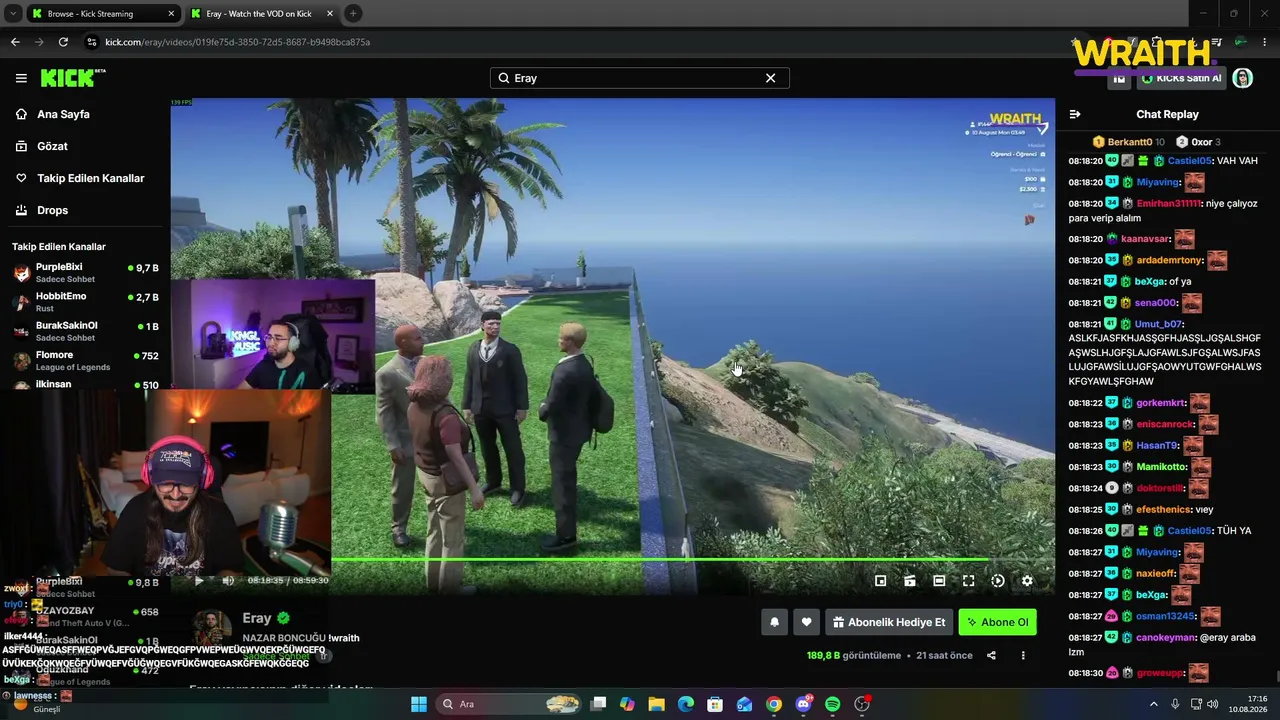Image resolution: width=1280 pixels, height=720 pixels.
Task: Open a new browser tab
Action: 353,14
